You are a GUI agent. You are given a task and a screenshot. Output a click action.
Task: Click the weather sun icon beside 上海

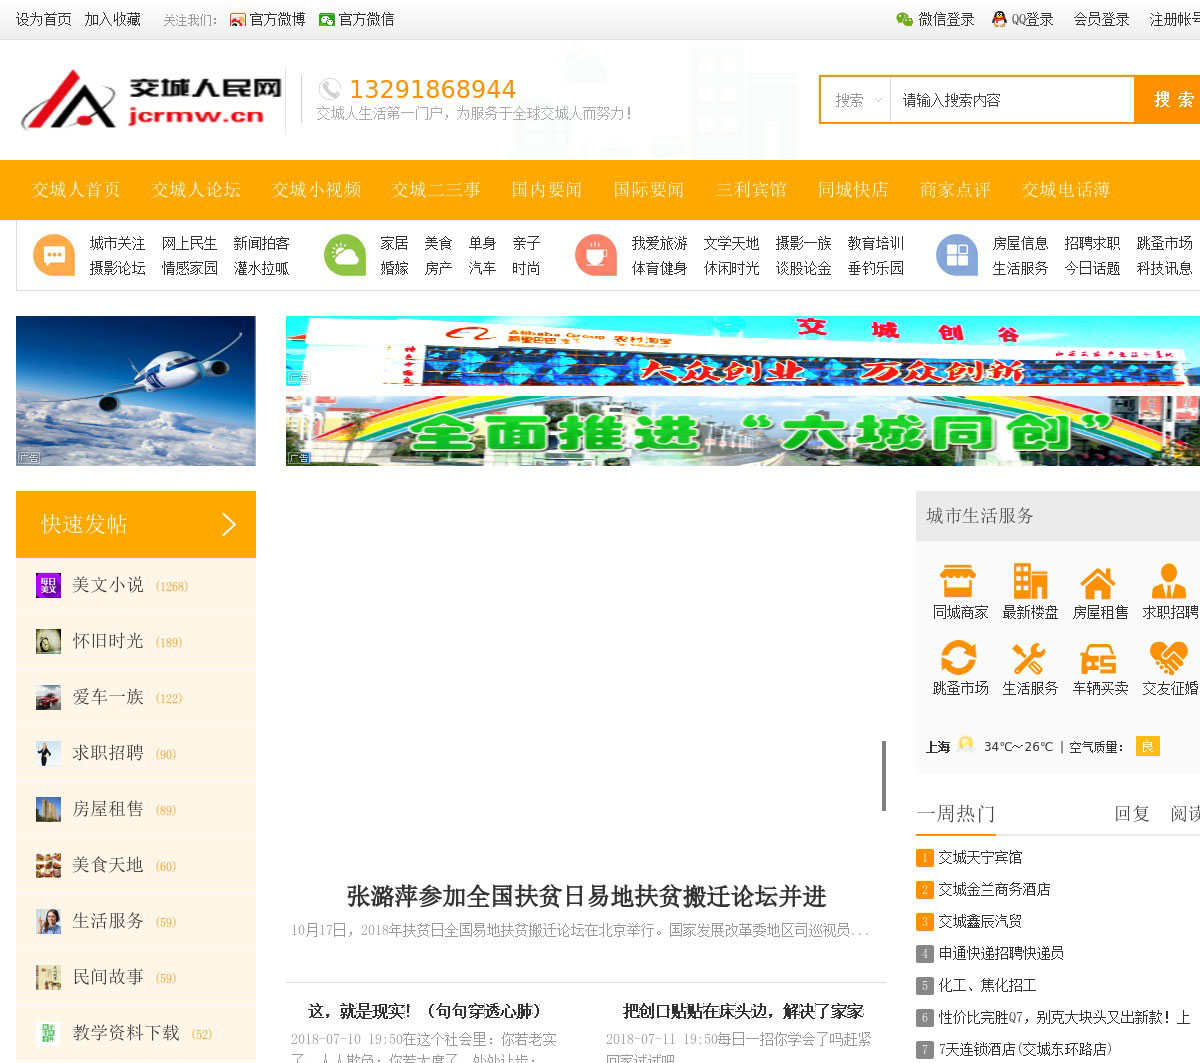(x=966, y=744)
